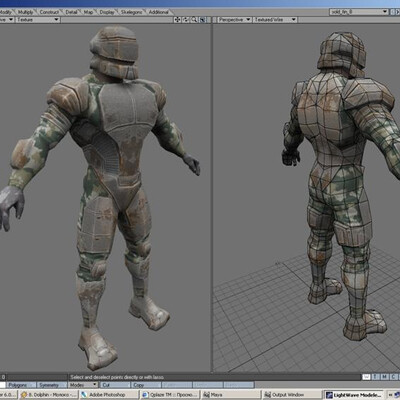Screen dimensions: 400x400
Task: Open the current layer name dropdown
Action: pyautogui.click(x=359, y=12)
